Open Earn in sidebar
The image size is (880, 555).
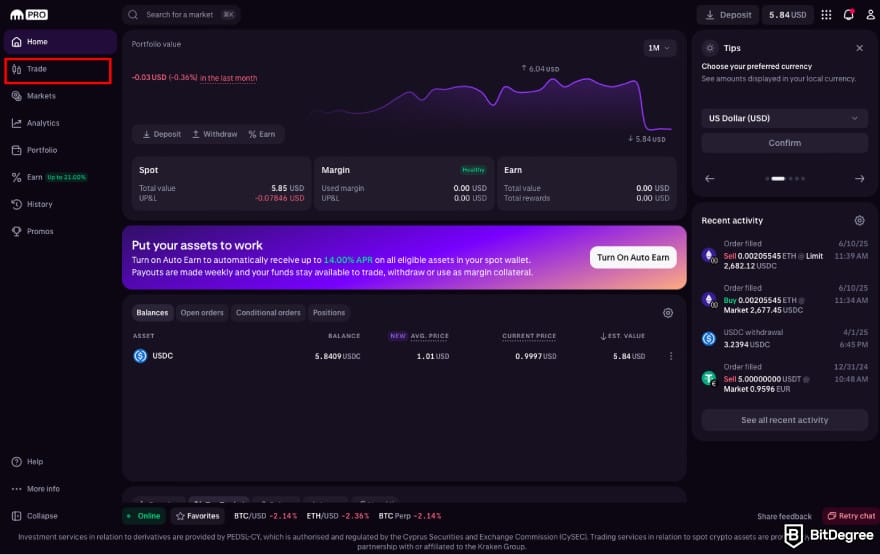[60, 177]
